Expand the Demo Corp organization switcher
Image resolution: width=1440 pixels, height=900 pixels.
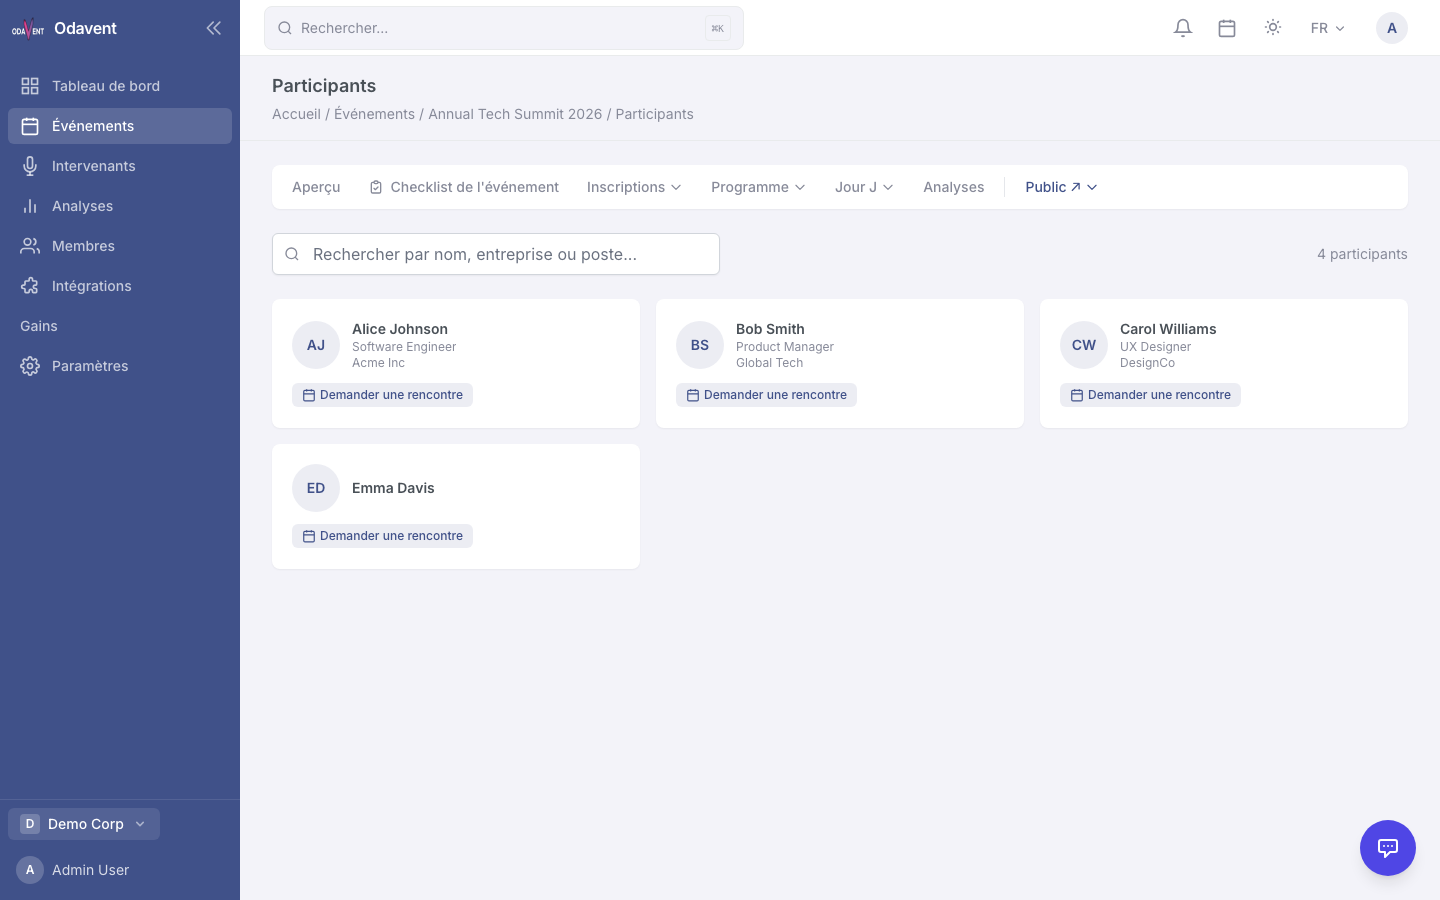(x=84, y=824)
